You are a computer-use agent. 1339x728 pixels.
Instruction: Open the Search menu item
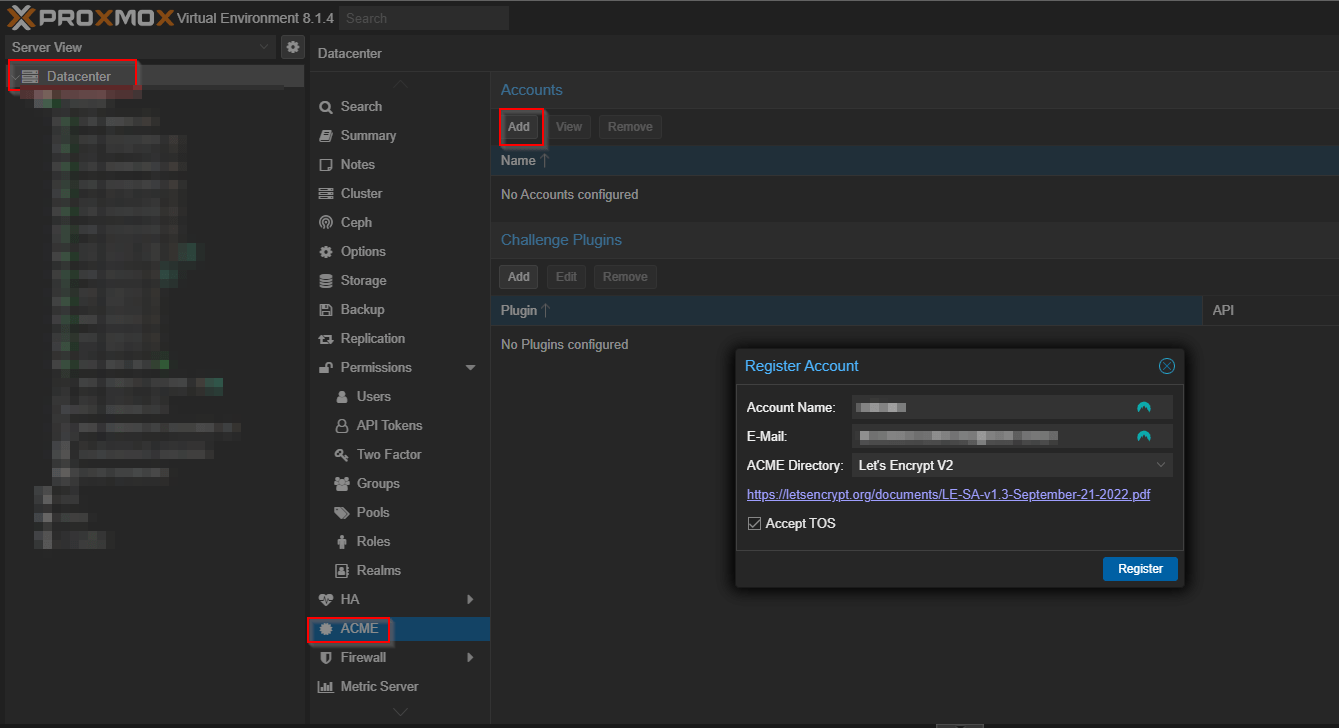pos(361,106)
